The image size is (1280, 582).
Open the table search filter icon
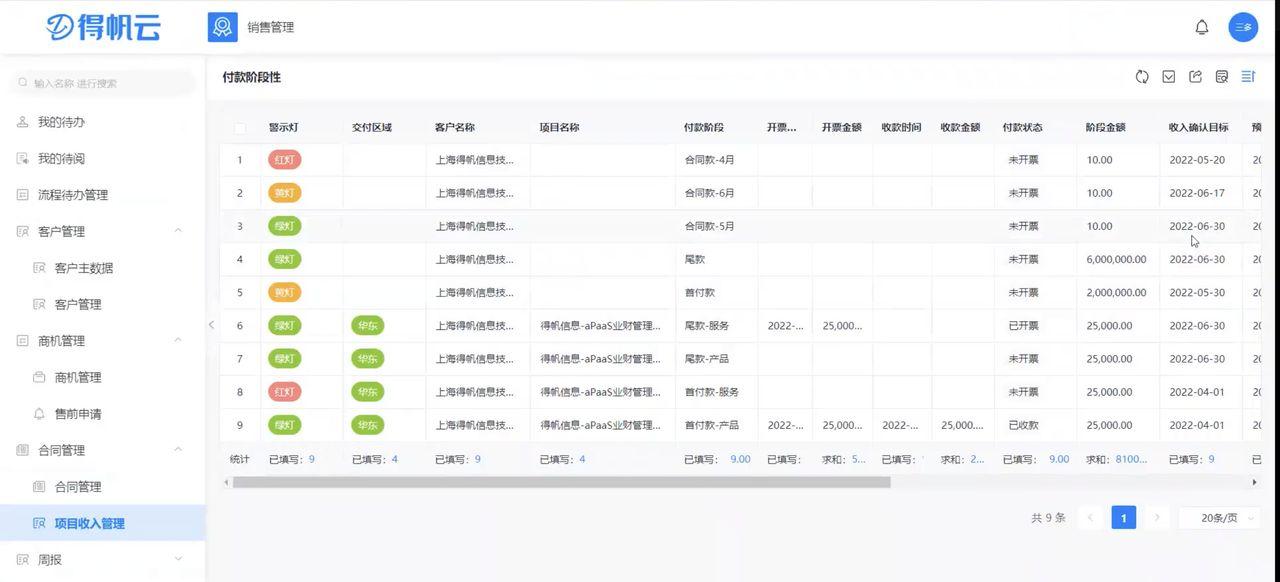coord(1221,77)
